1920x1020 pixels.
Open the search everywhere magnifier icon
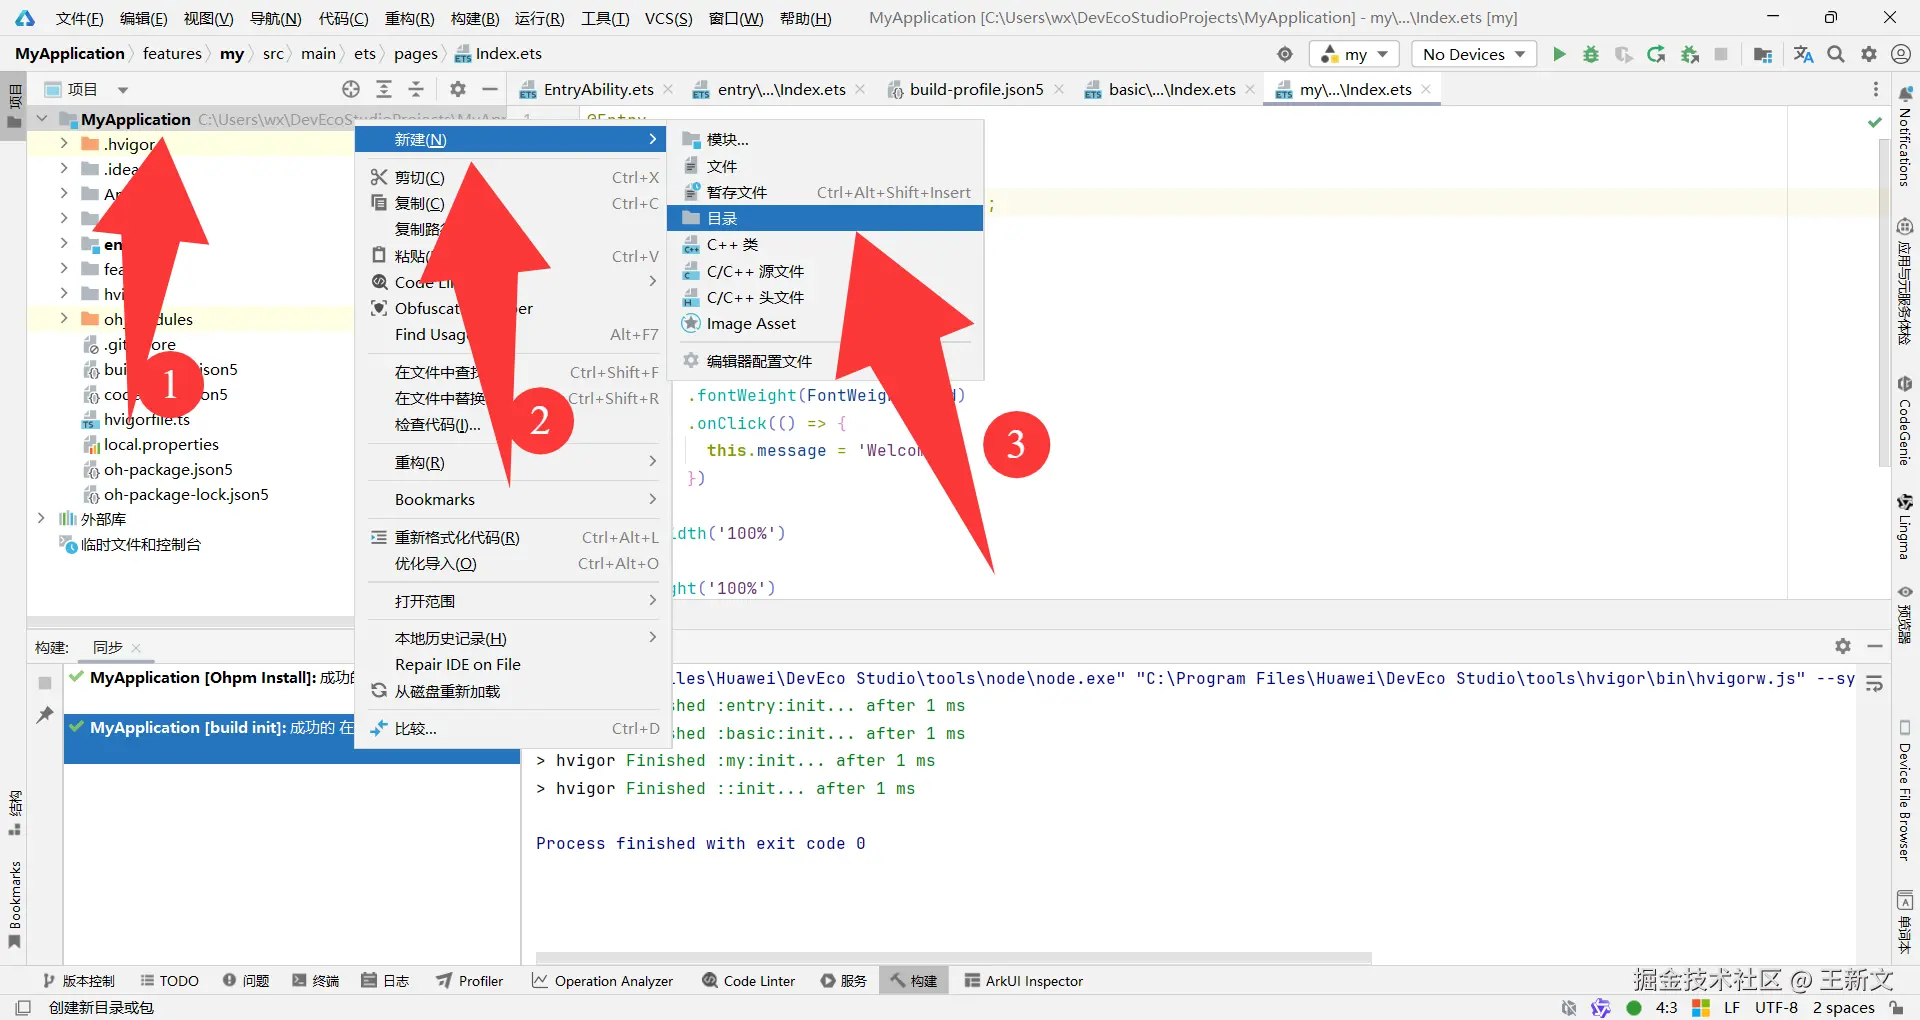coord(1836,54)
